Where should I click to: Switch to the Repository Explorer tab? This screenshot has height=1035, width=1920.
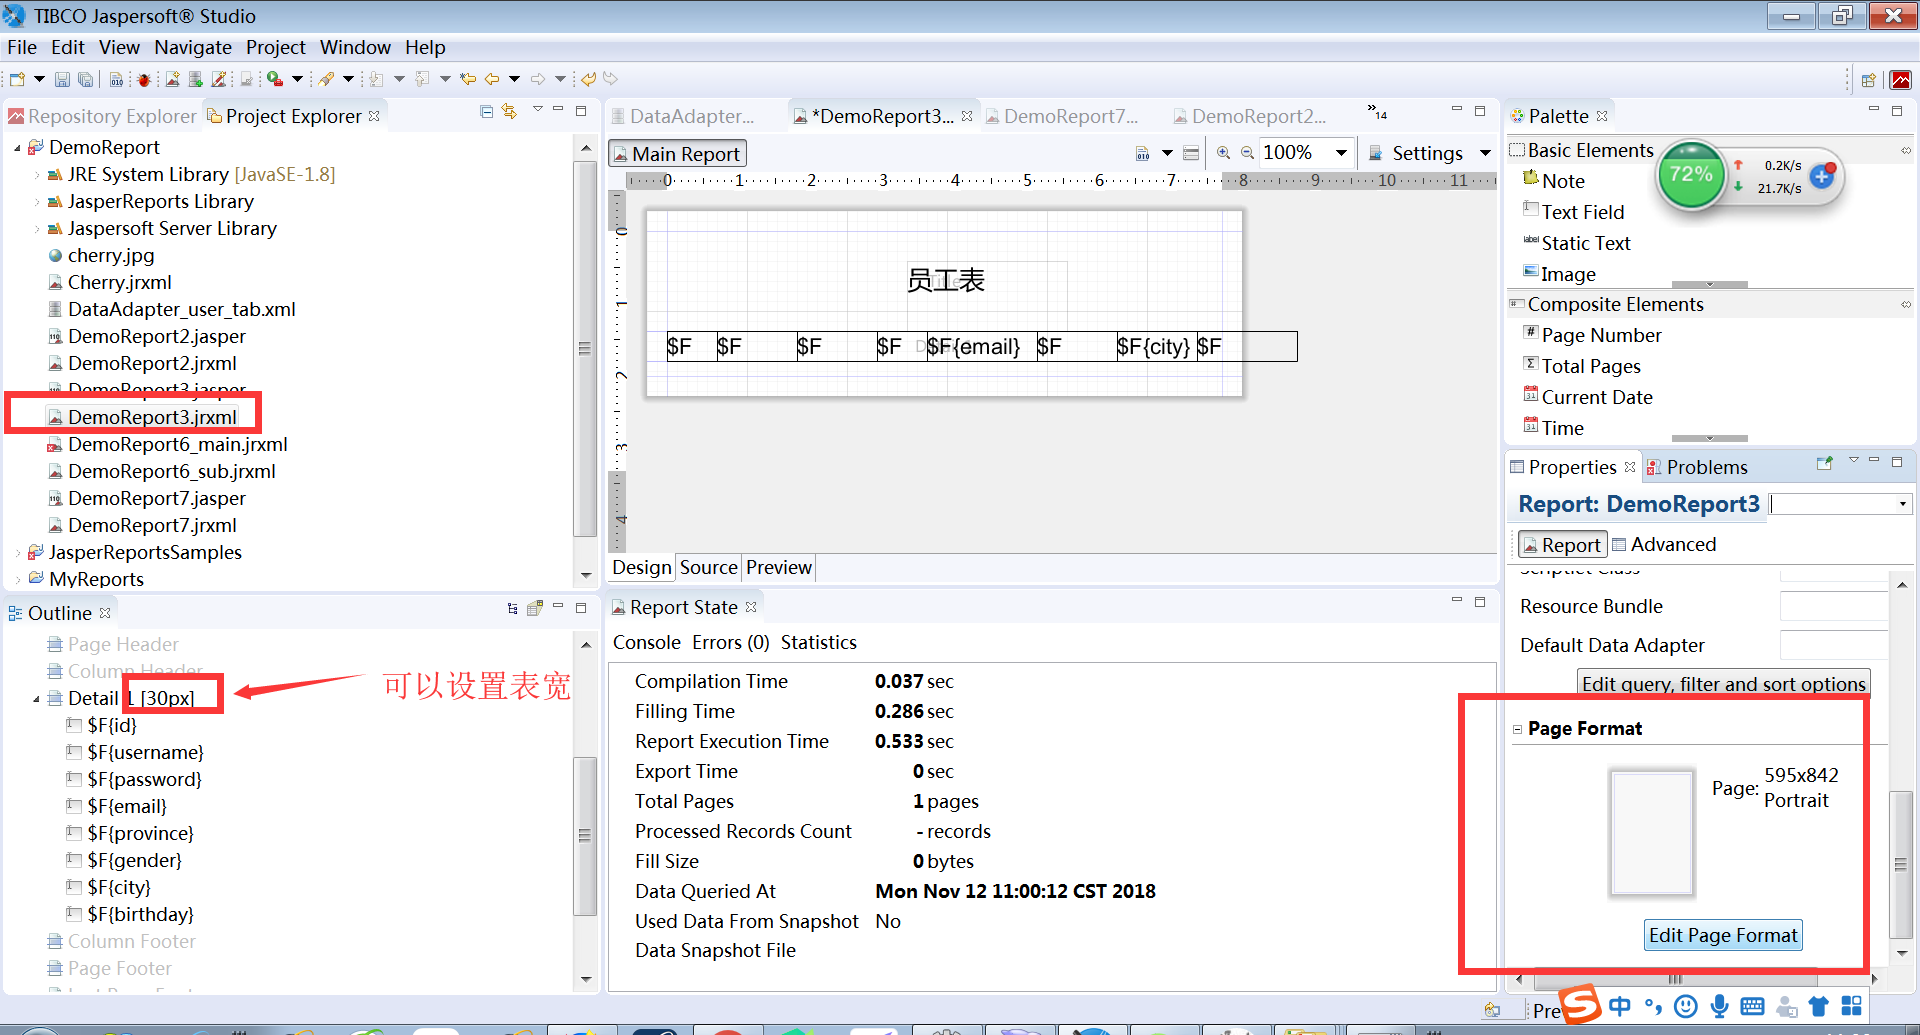pyautogui.click(x=102, y=116)
